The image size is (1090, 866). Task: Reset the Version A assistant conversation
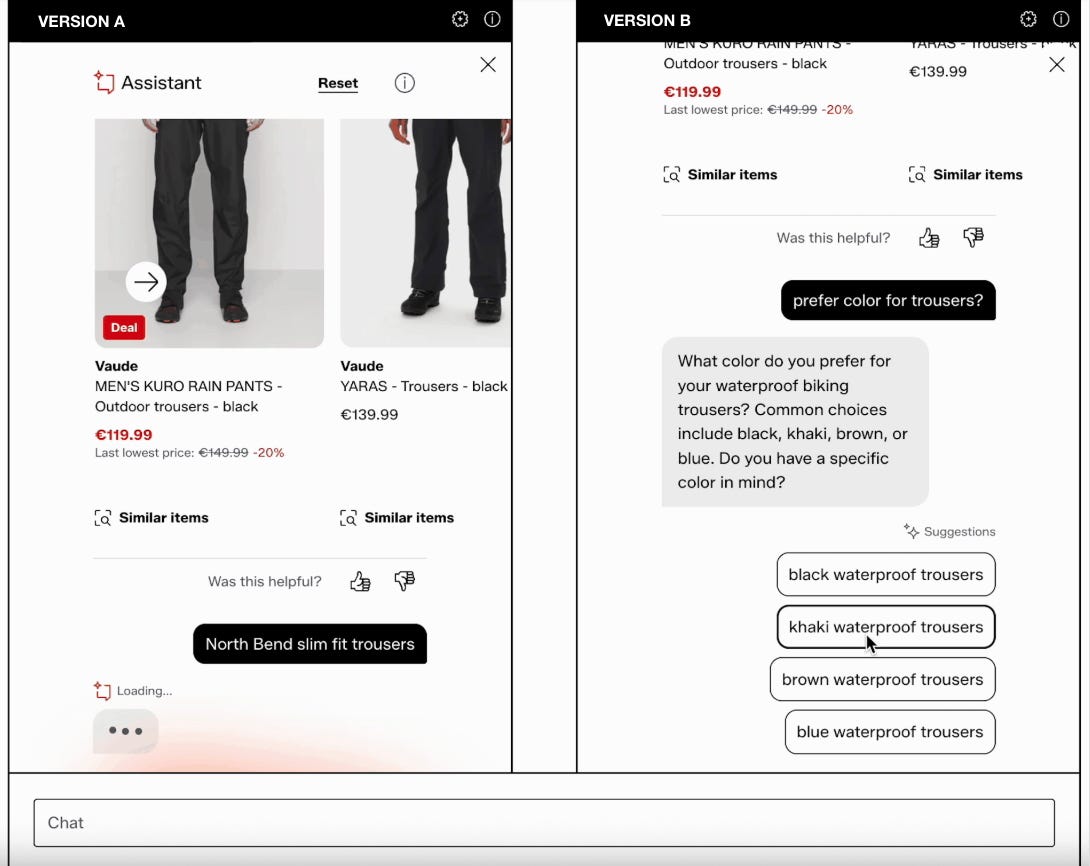(338, 83)
